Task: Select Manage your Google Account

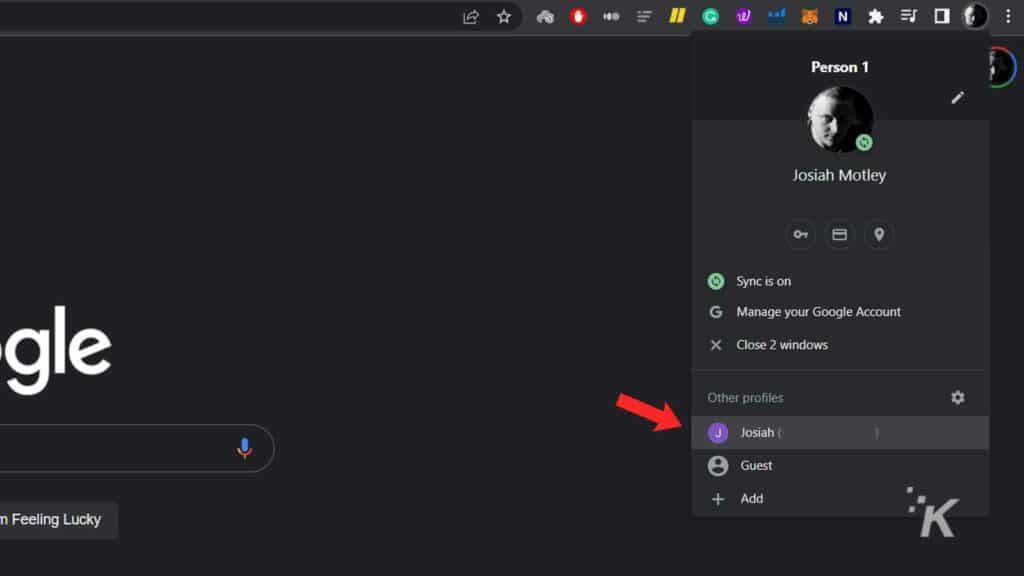Action: click(x=839, y=312)
